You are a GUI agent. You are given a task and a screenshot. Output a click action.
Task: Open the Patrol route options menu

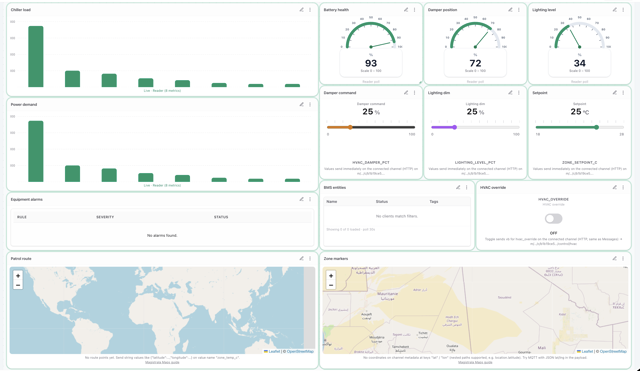point(310,258)
